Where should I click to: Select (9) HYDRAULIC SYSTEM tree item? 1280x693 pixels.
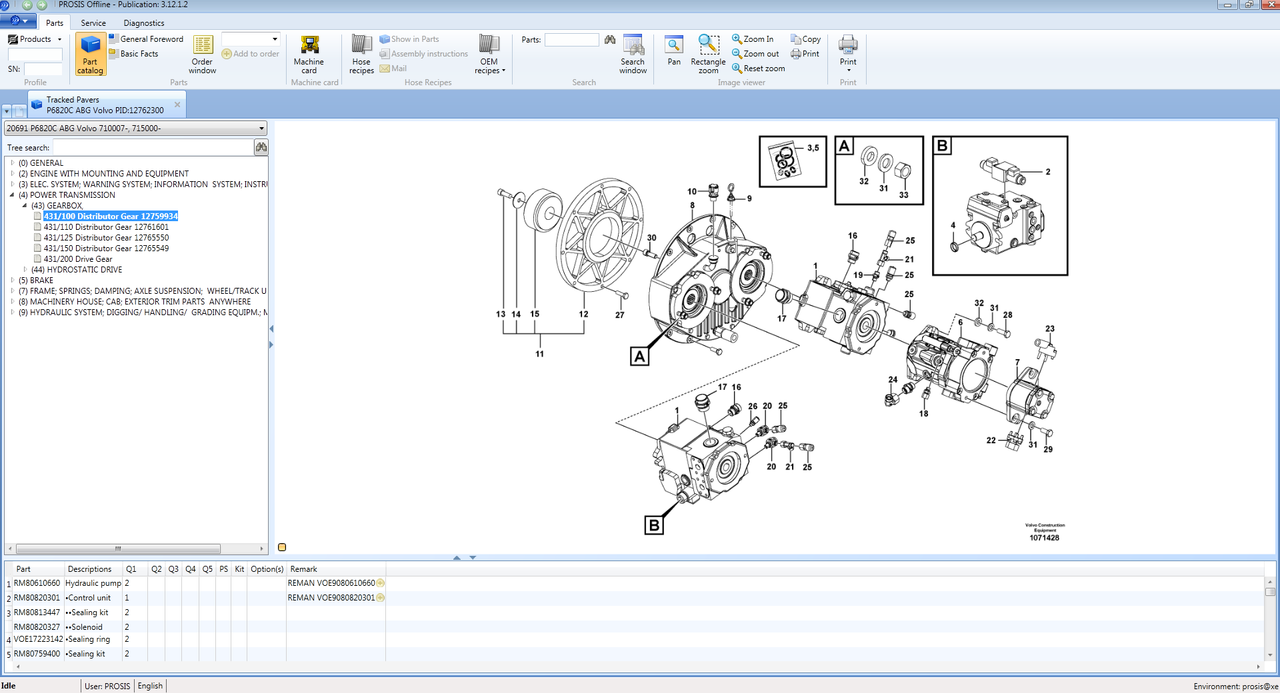(142, 312)
